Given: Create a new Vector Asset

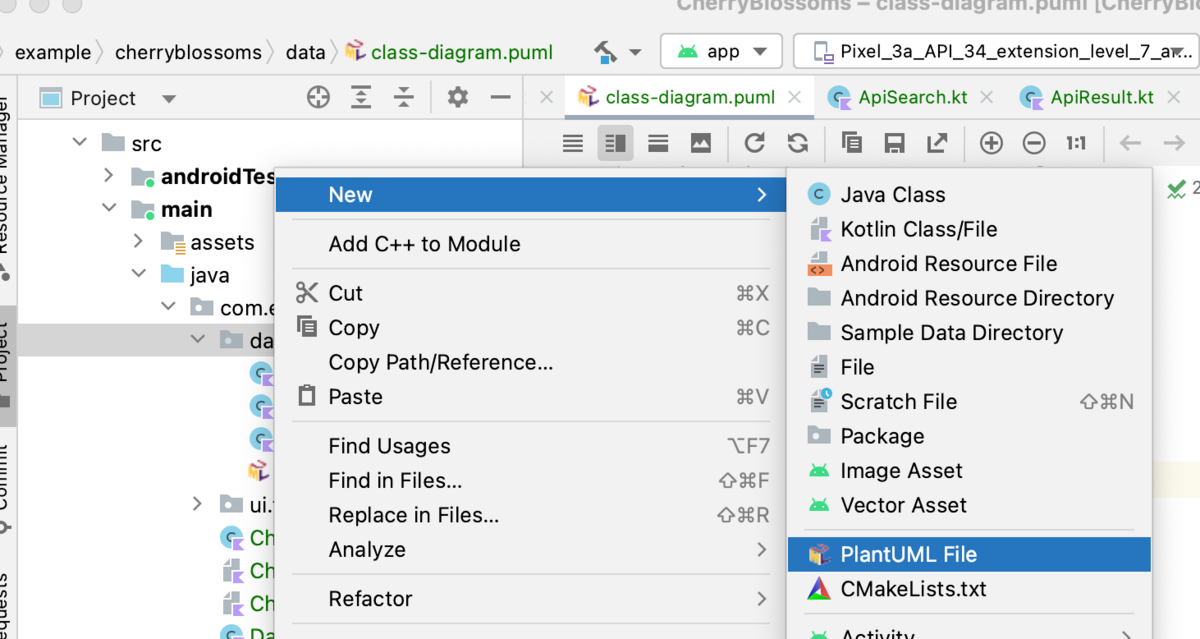Looking at the screenshot, I should (969, 505).
